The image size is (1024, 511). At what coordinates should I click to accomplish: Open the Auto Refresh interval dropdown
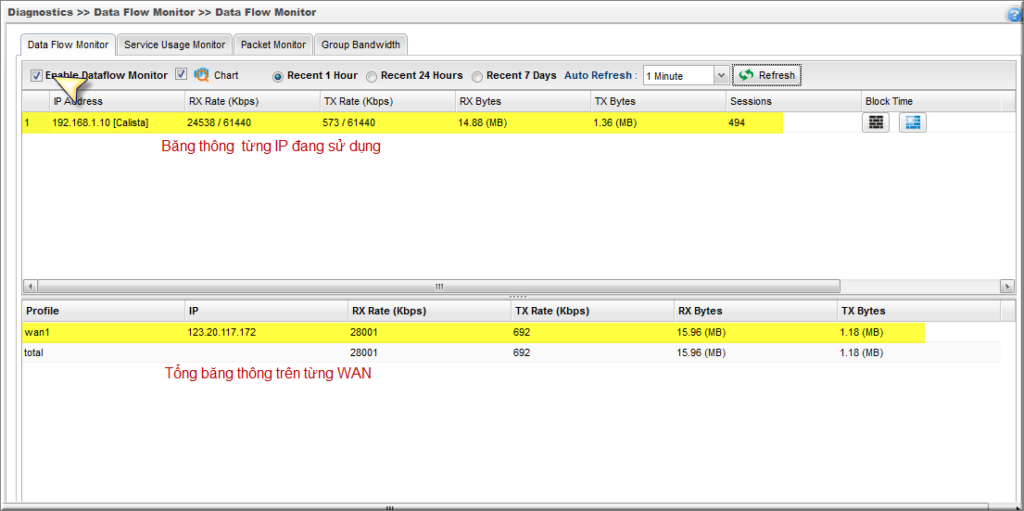[721, 76]
